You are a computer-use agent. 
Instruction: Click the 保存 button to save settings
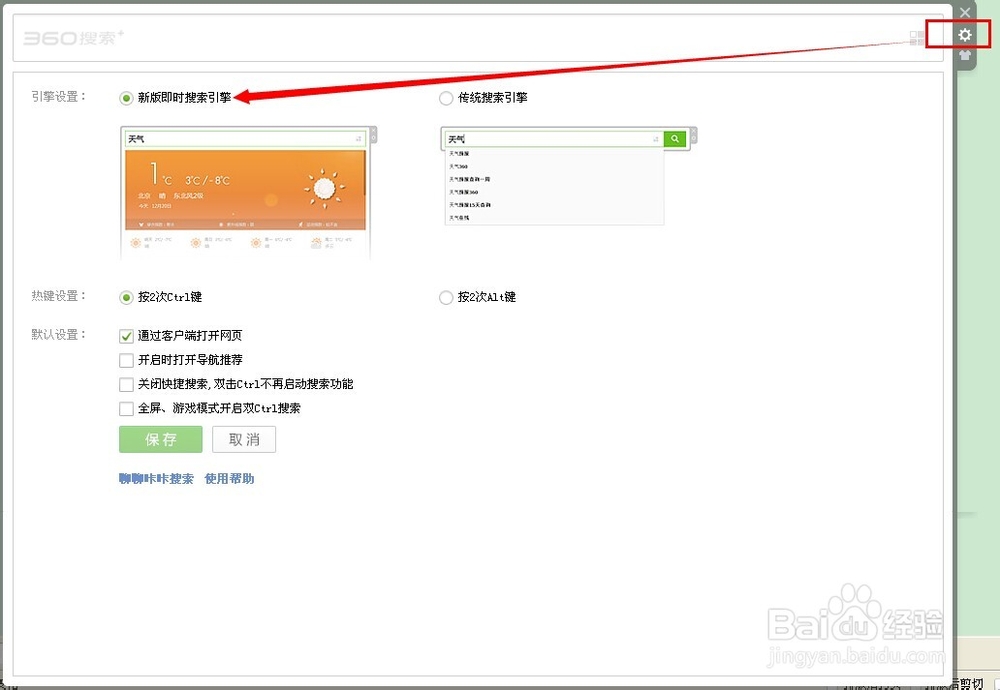[160, 439]
